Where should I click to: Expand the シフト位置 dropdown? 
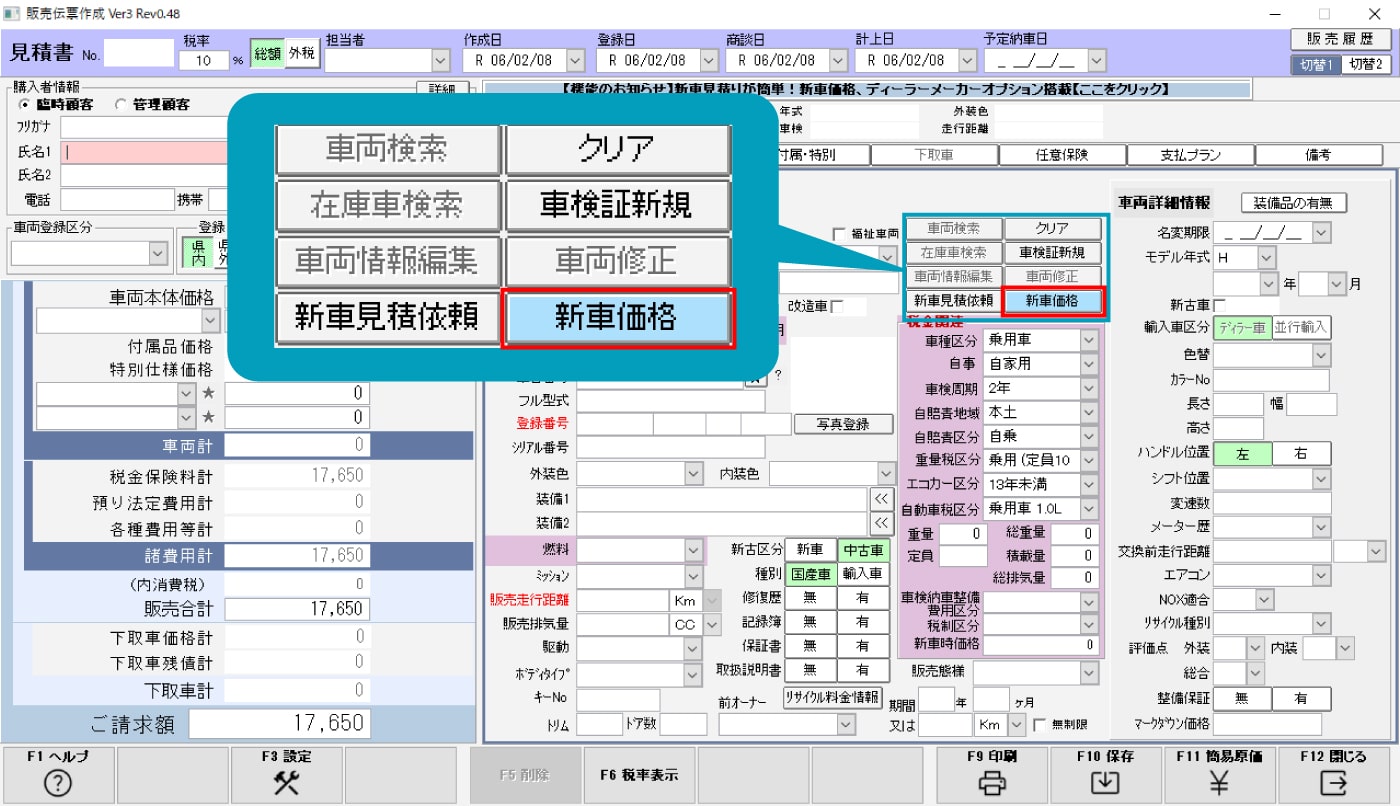[x=1322, y=479]
